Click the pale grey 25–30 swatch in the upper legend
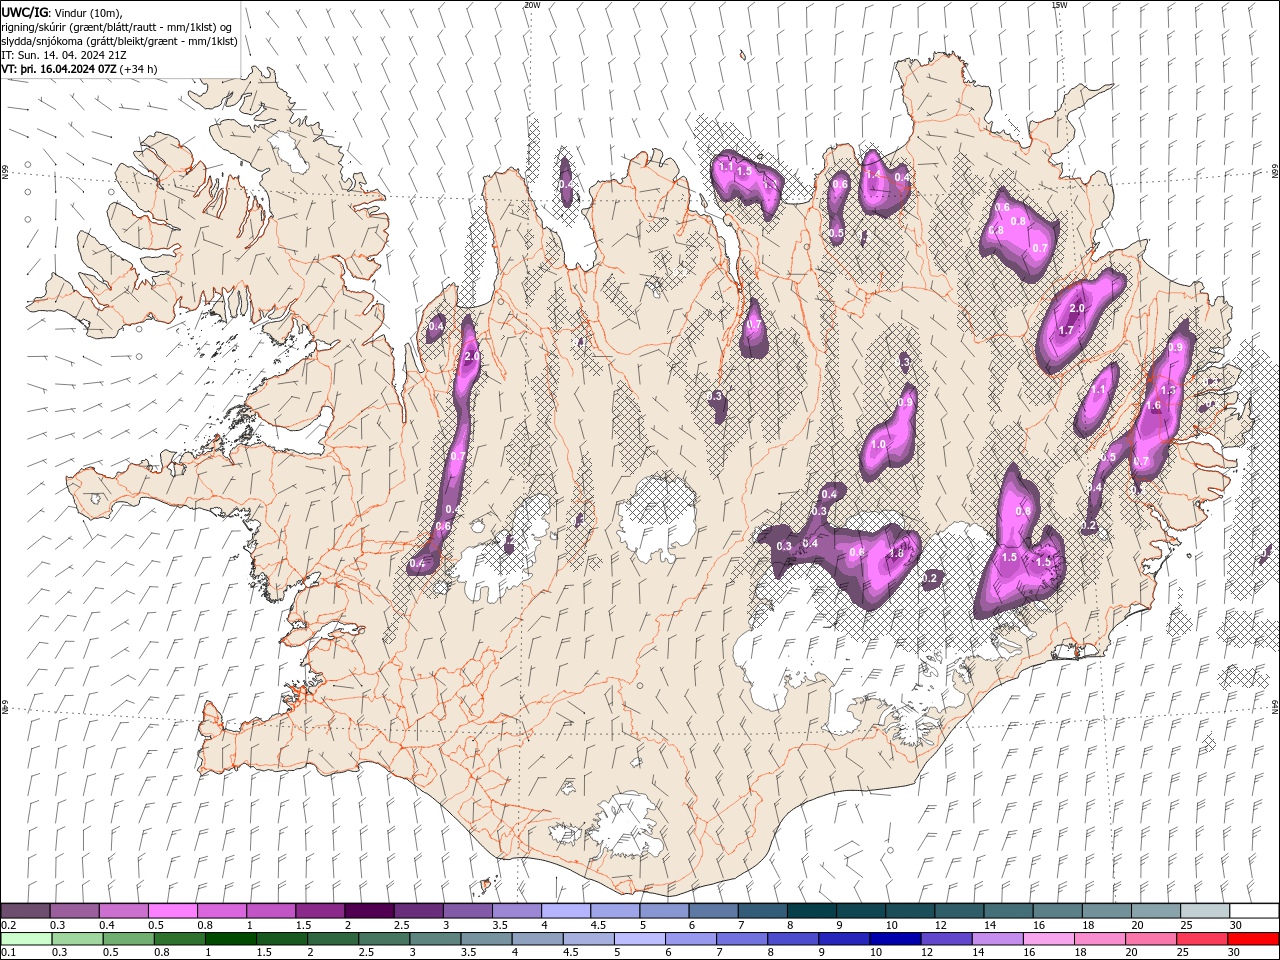This screenshot has width=1280, height=960. [1204, 911]
